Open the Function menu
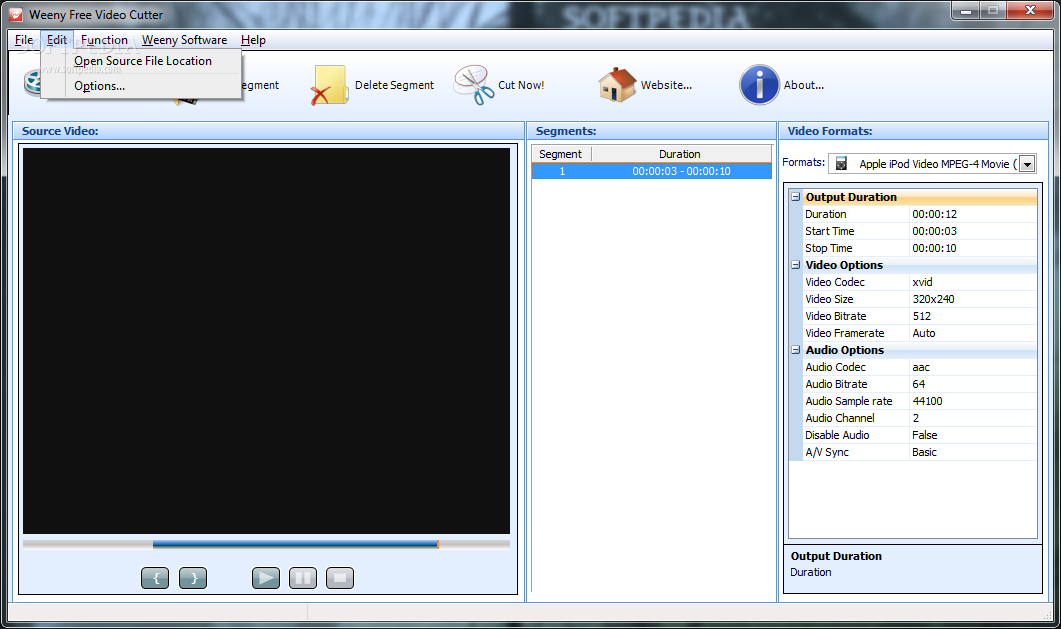Image resolution: width=1061 pixels, height=629 pixels. pyautogui.click(x=104, y=40)
